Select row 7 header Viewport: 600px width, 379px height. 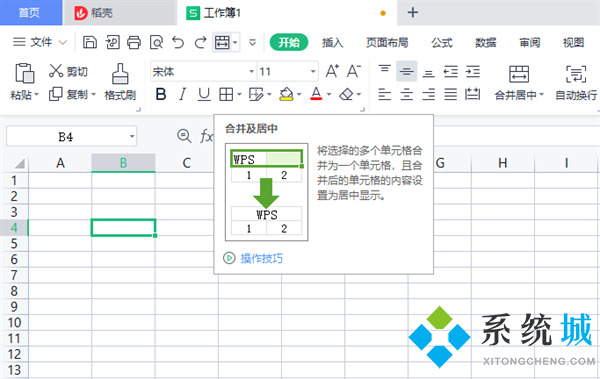(14, 275)
